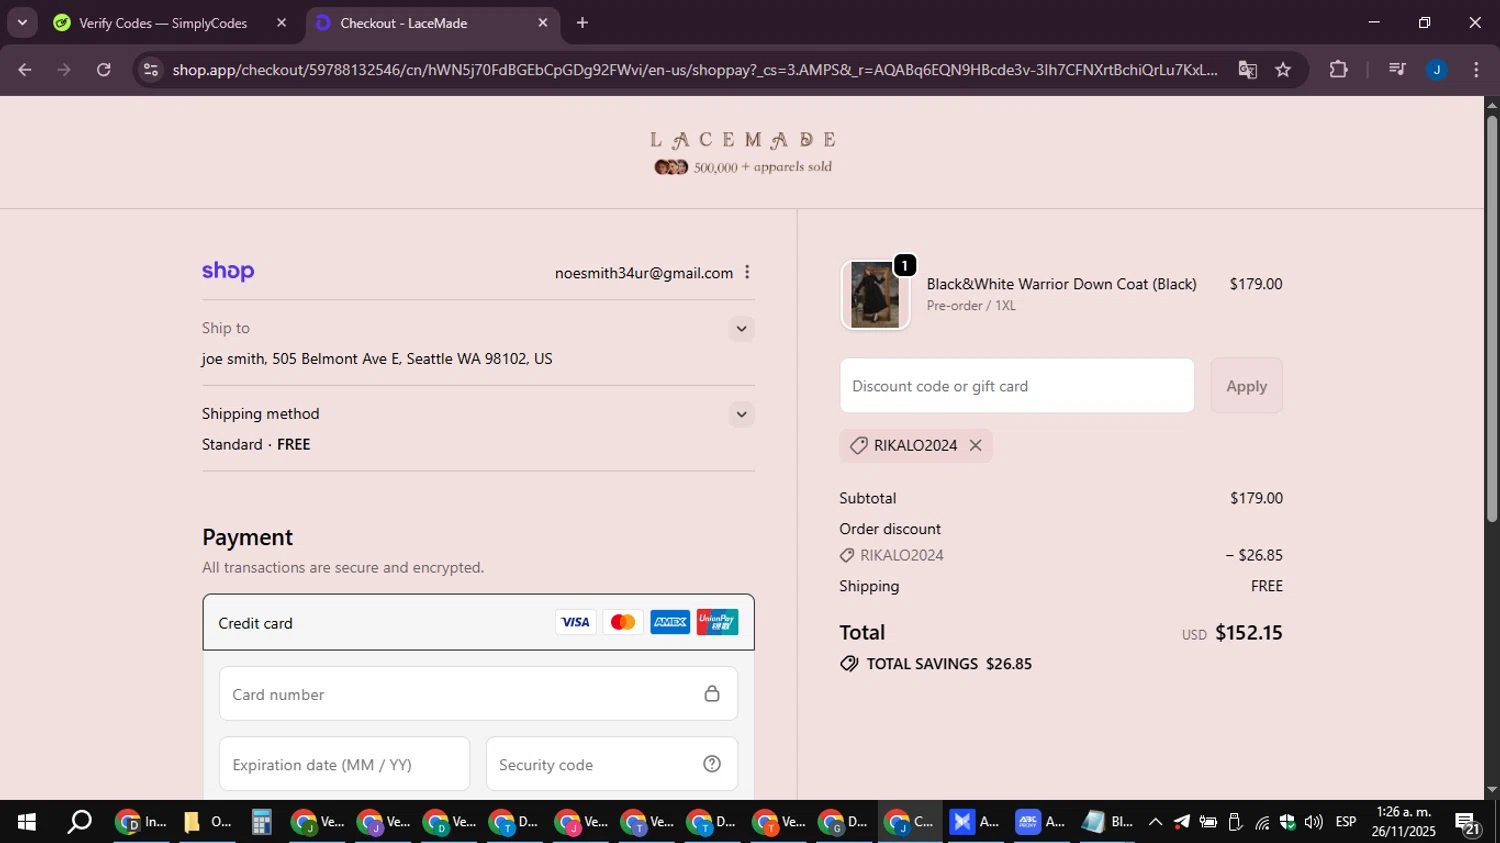The width and height of the screenshot is (1500, 843).
Task: Click the purple Shop logo
Action: pos(228,271)
